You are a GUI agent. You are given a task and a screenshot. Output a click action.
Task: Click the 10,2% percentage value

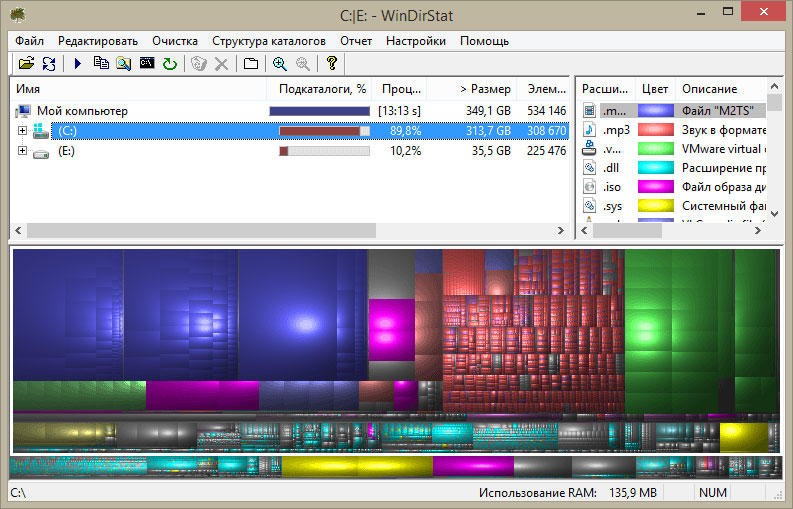(406, 151)
